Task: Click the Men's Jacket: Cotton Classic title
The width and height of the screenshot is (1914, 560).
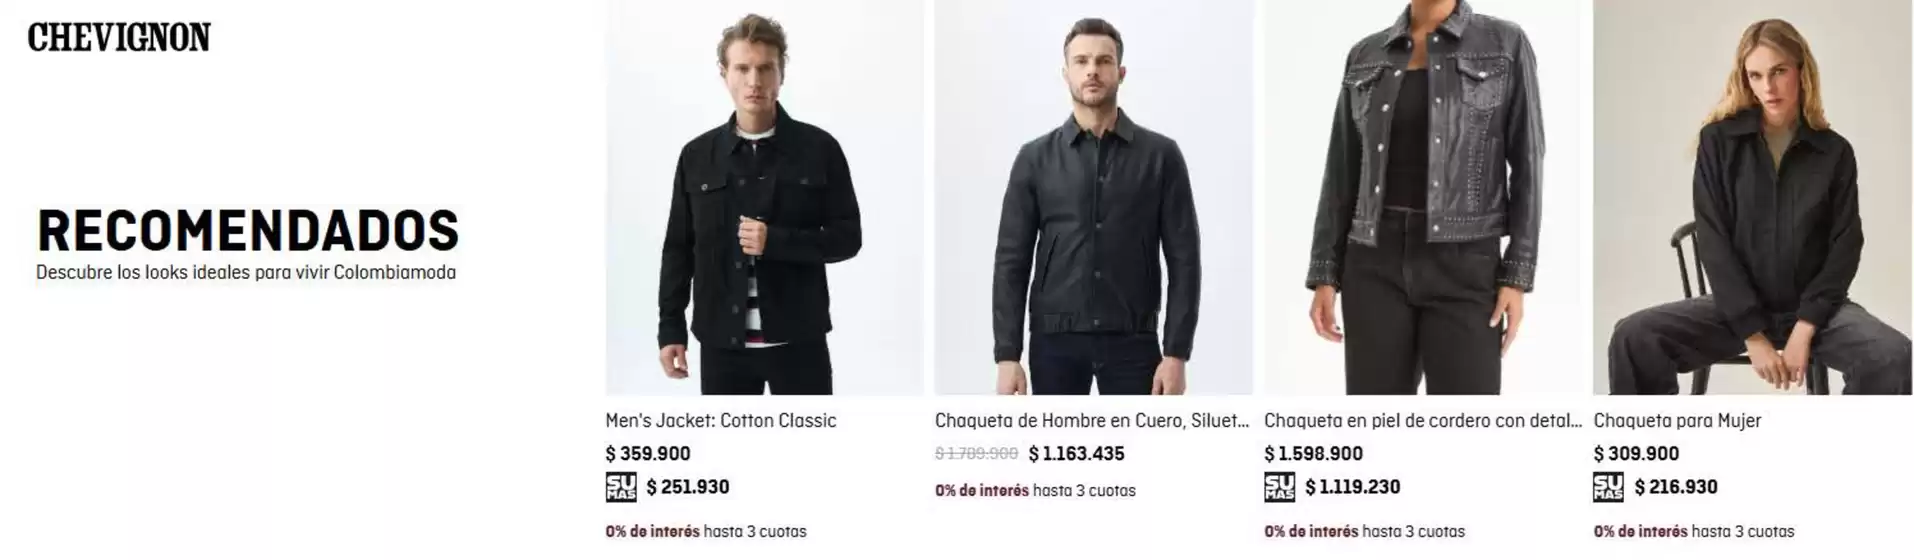Action: point(721,421)
